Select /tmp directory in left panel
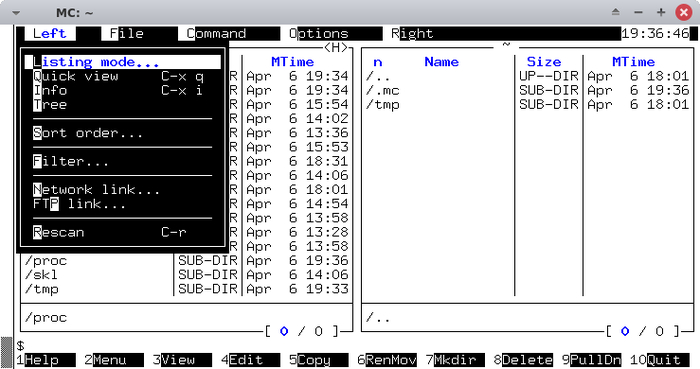The height and width of the screenshot is (369, 700). (x=41, y=289)
